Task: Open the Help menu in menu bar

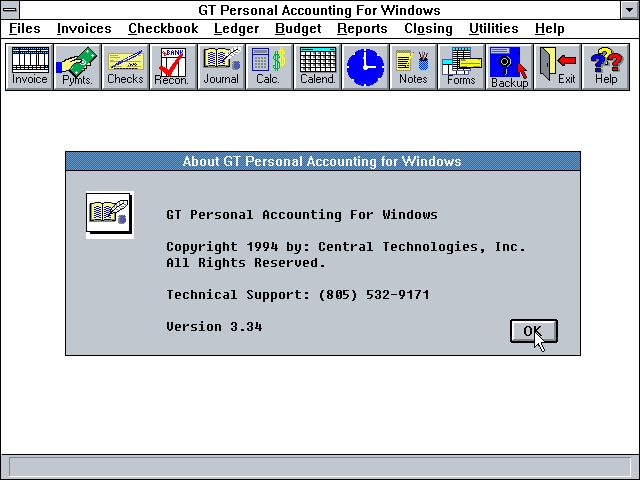Action: click(x=550, y=29)
